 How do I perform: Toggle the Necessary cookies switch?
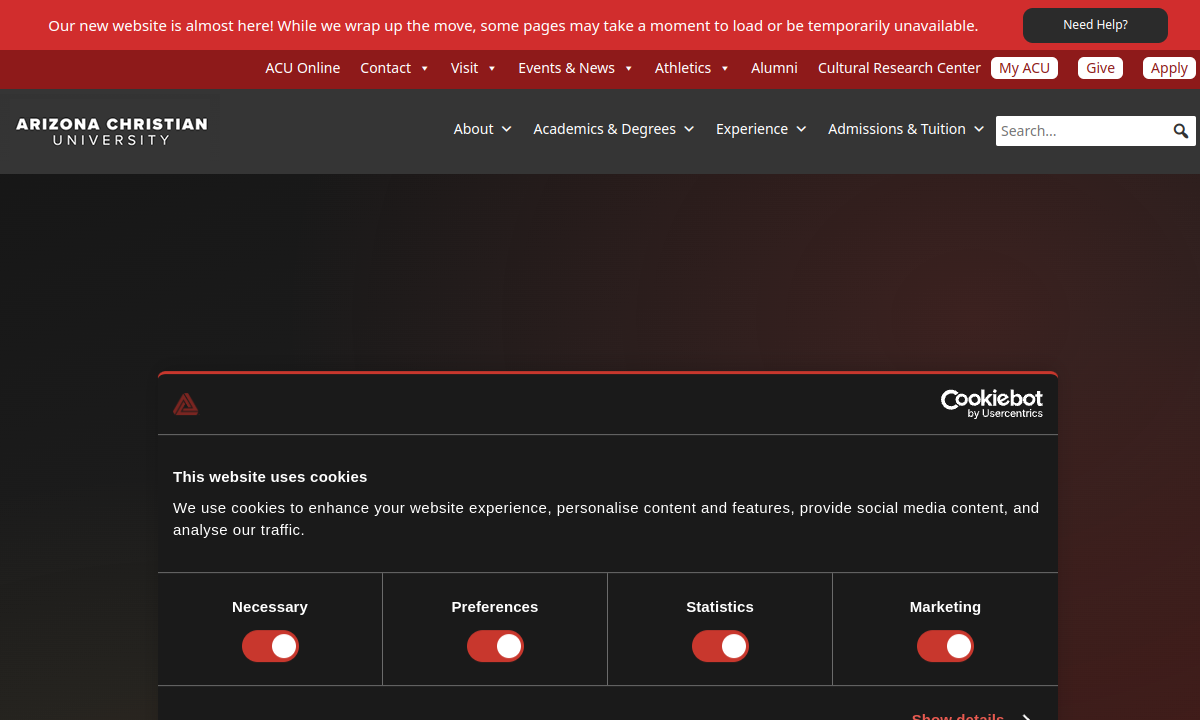(x=270, y=646)
